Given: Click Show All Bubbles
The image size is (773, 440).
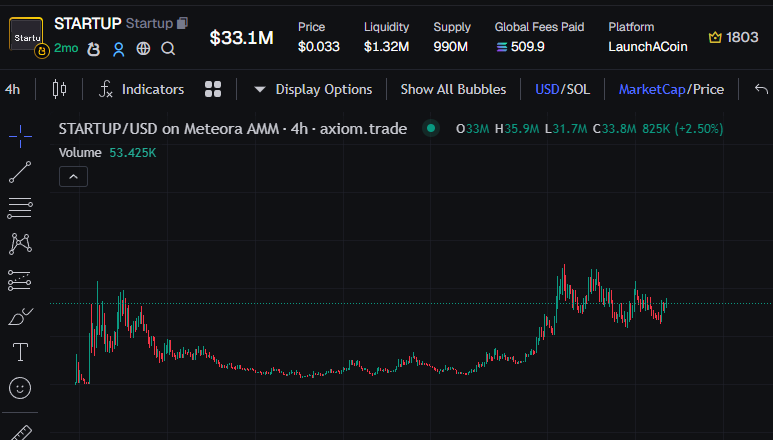Looking at the screenshot, I should (454, 89).
